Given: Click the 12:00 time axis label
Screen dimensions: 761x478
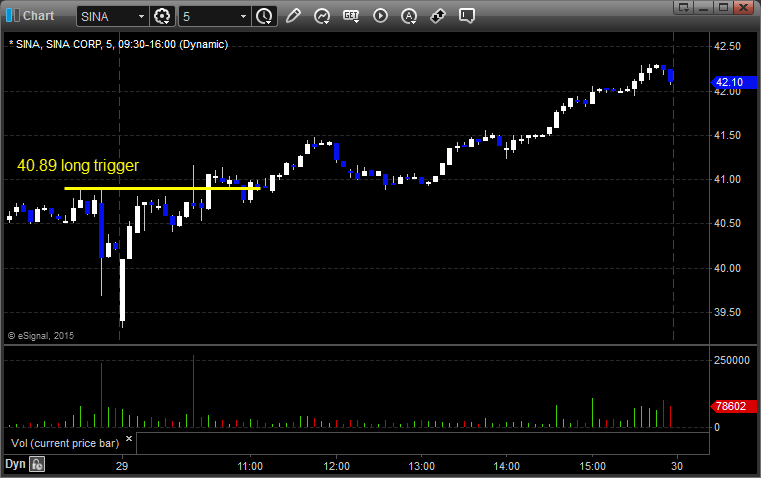Looking at the screenshot, I should pyautogui.click(x=336, y=466).
